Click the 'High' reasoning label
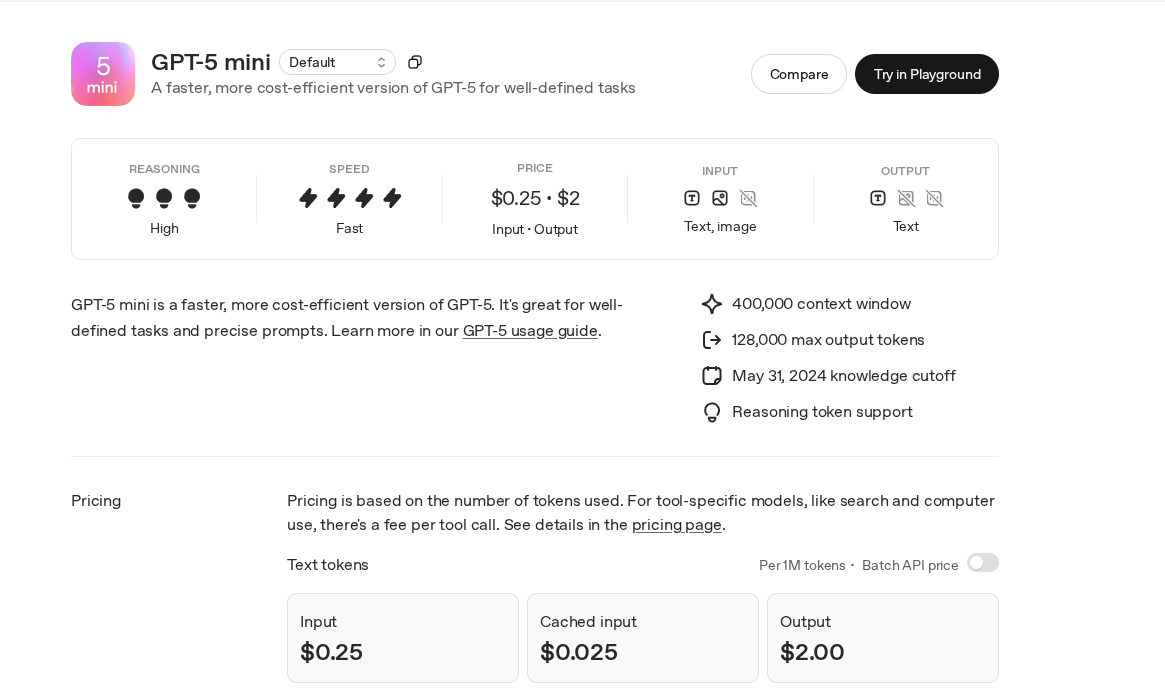The image size is (1165, 691). pyautogui.click(x=164, y=229)
